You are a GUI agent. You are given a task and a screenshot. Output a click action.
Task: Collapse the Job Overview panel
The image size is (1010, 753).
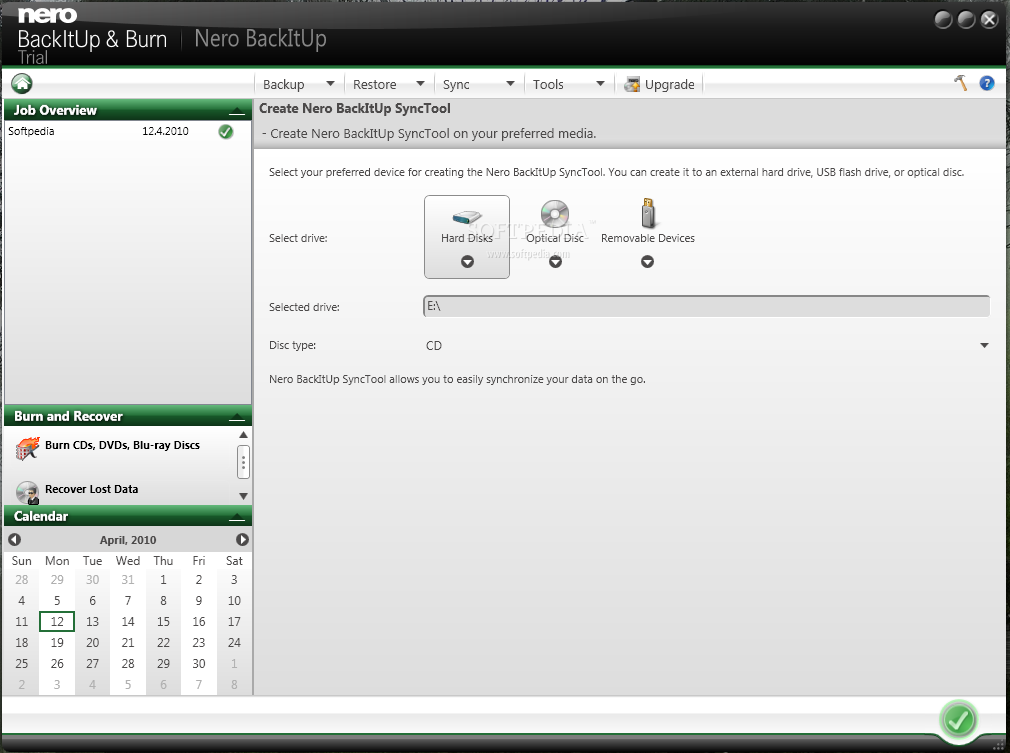pyautogui.click(x=236, y=111)
